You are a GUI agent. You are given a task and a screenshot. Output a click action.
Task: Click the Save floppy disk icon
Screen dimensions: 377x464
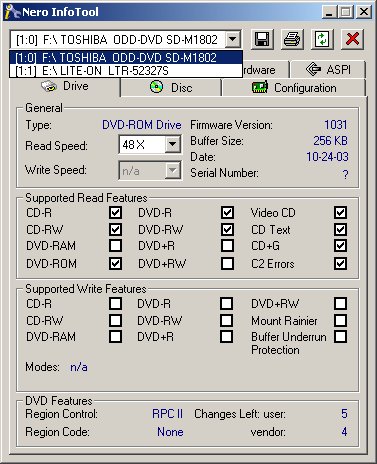coord(262,40)
